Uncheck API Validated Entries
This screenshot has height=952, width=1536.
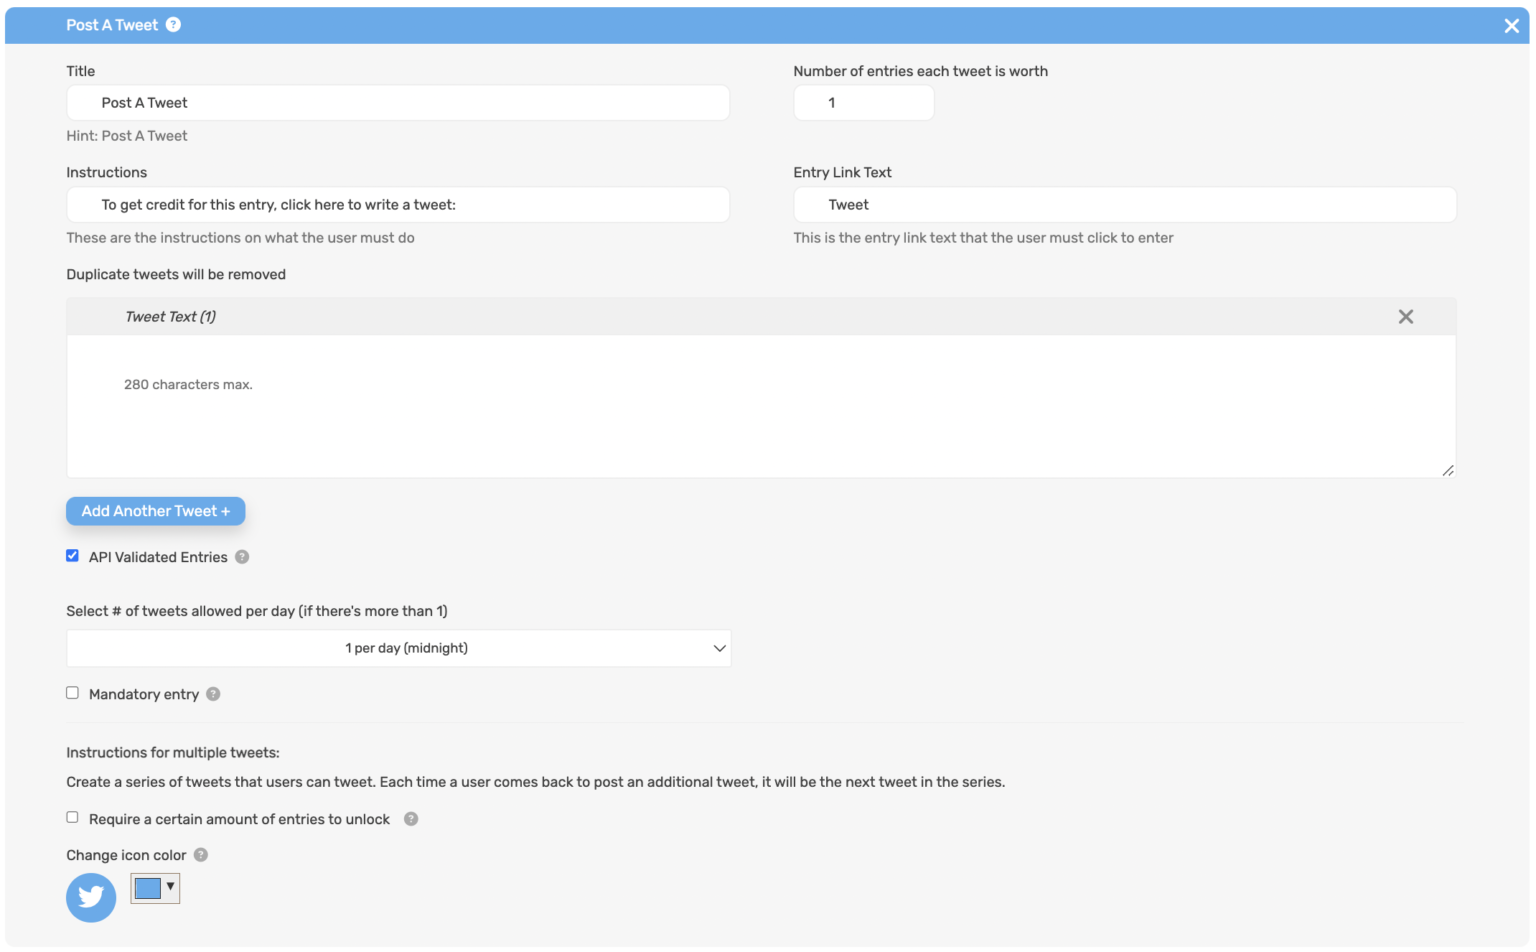(x=72, y=555)
